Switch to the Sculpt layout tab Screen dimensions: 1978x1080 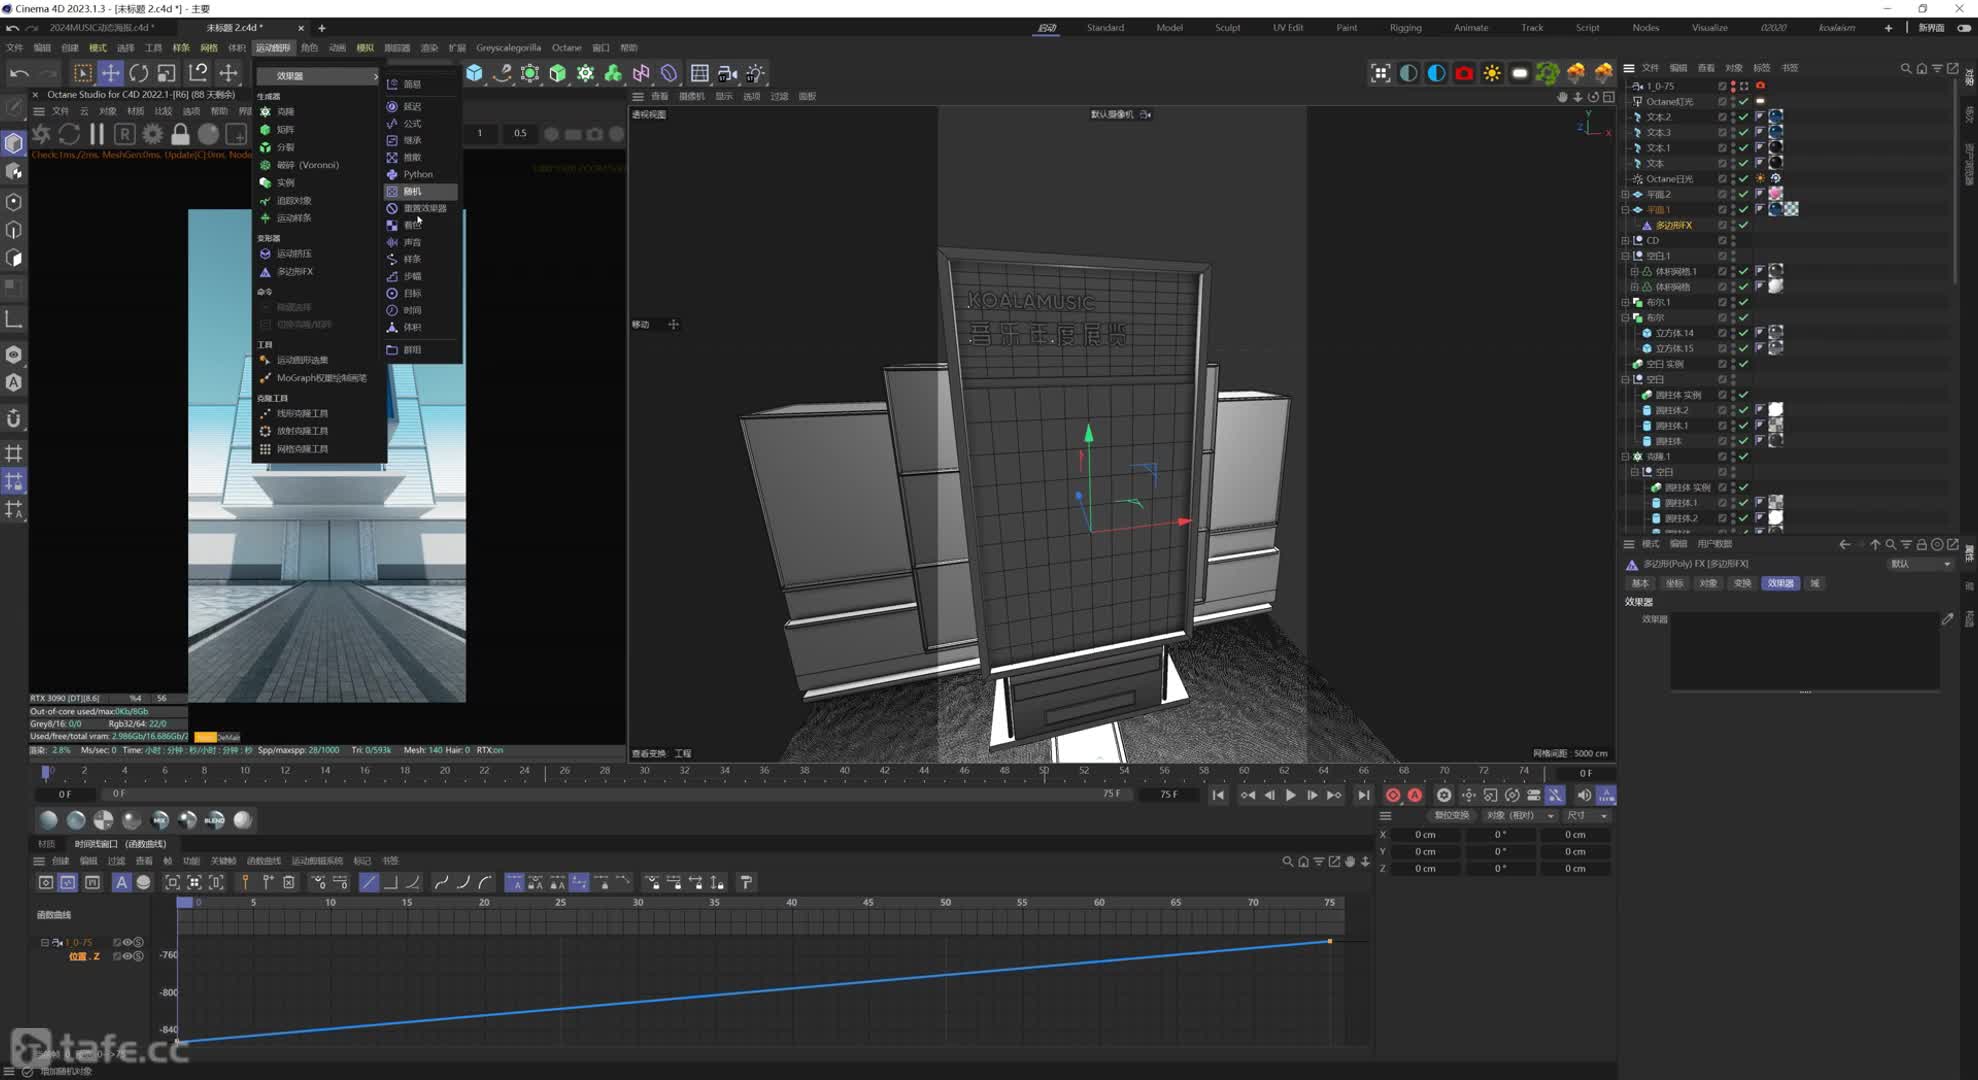[1227, 28]
